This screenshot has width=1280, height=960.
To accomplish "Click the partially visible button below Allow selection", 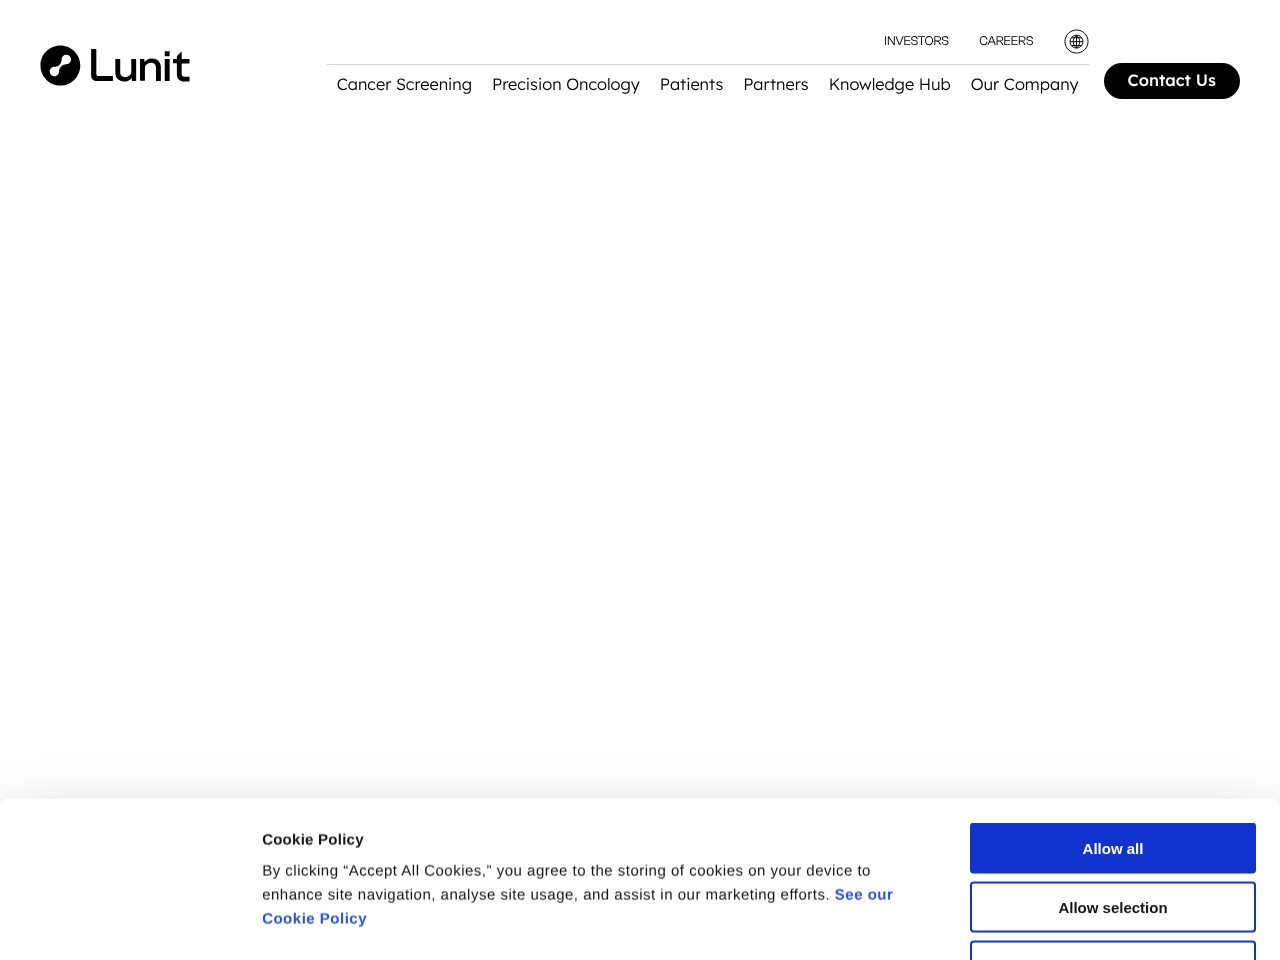I will point(1112,950).
